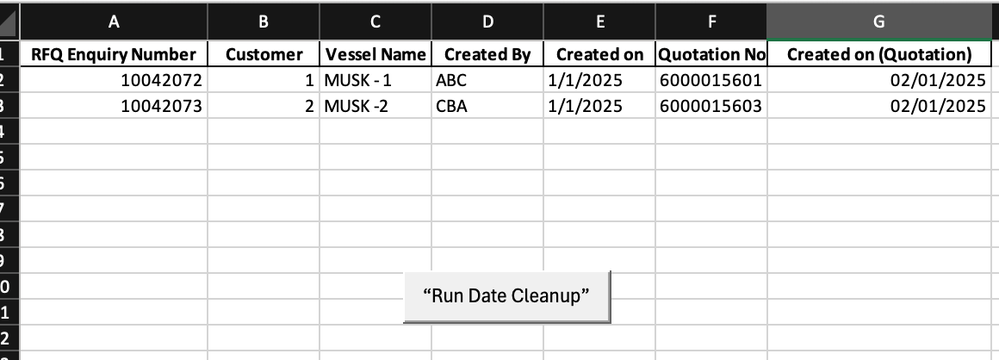Viewport: 999px width, 360px height.
Task: Select column A header
Action: point(113,22)
